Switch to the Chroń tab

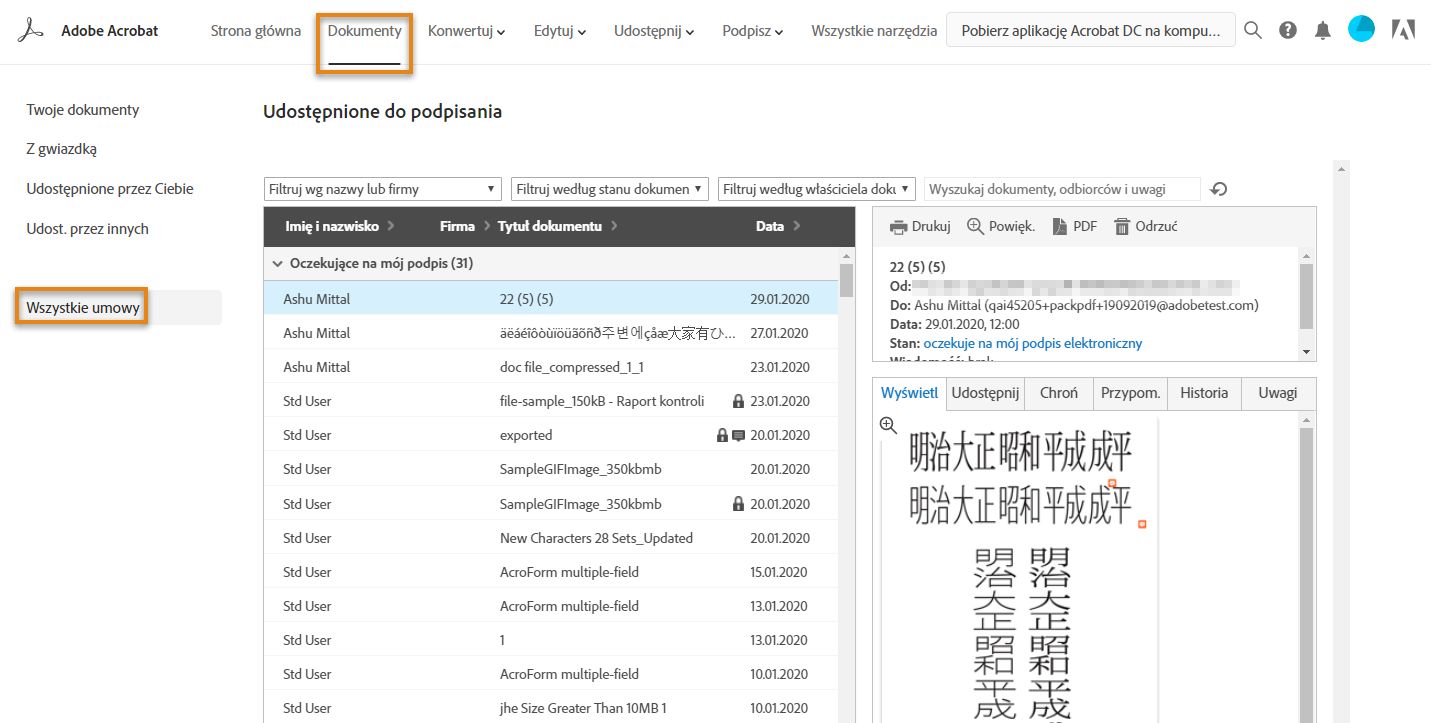click(1059, 394)
